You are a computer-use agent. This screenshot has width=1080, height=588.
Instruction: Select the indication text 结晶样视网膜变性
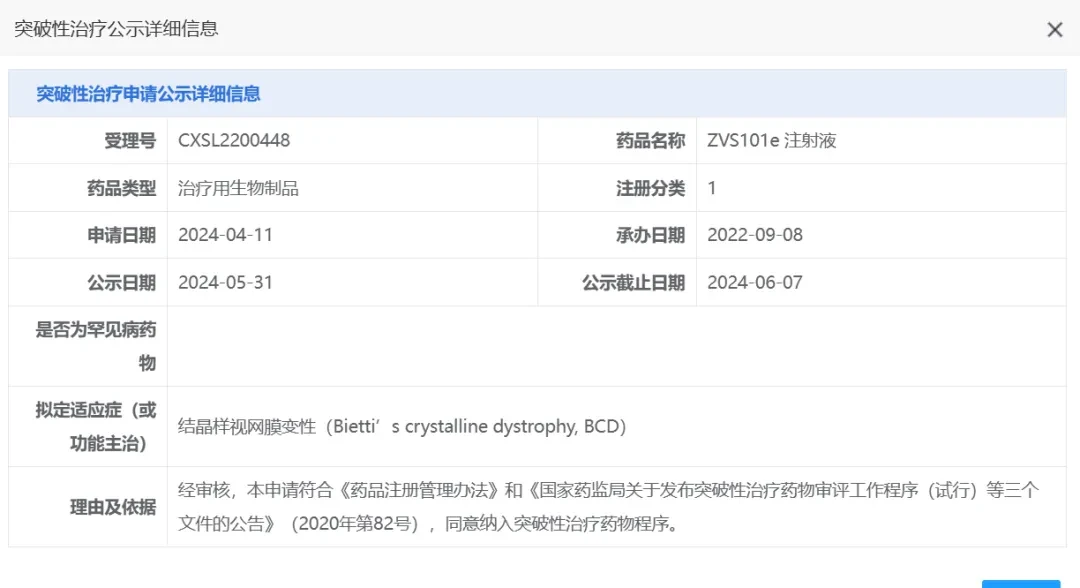click(x=247, y=426)
